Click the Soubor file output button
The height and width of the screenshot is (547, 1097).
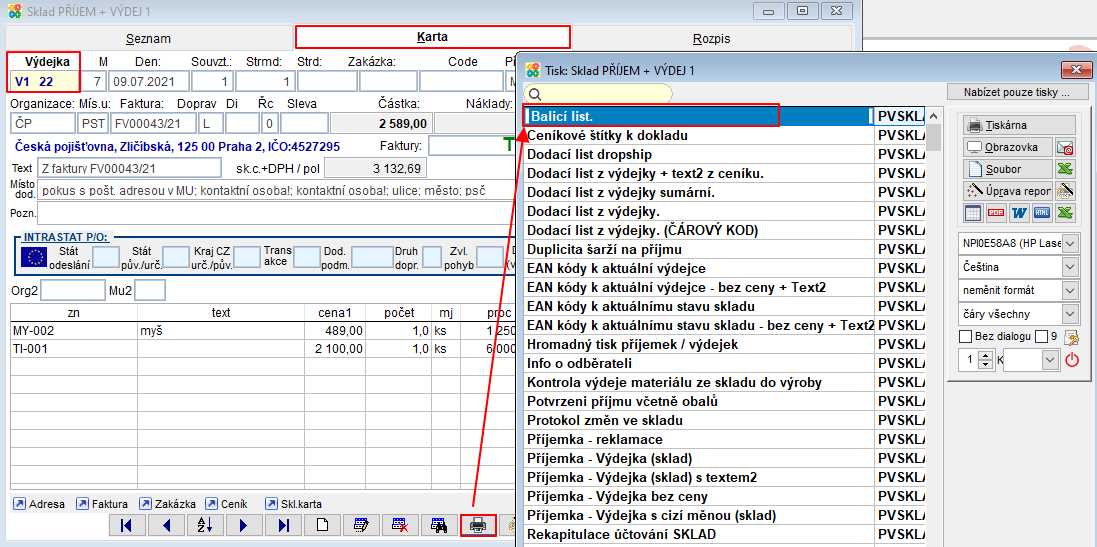(x=1007, y=169)
